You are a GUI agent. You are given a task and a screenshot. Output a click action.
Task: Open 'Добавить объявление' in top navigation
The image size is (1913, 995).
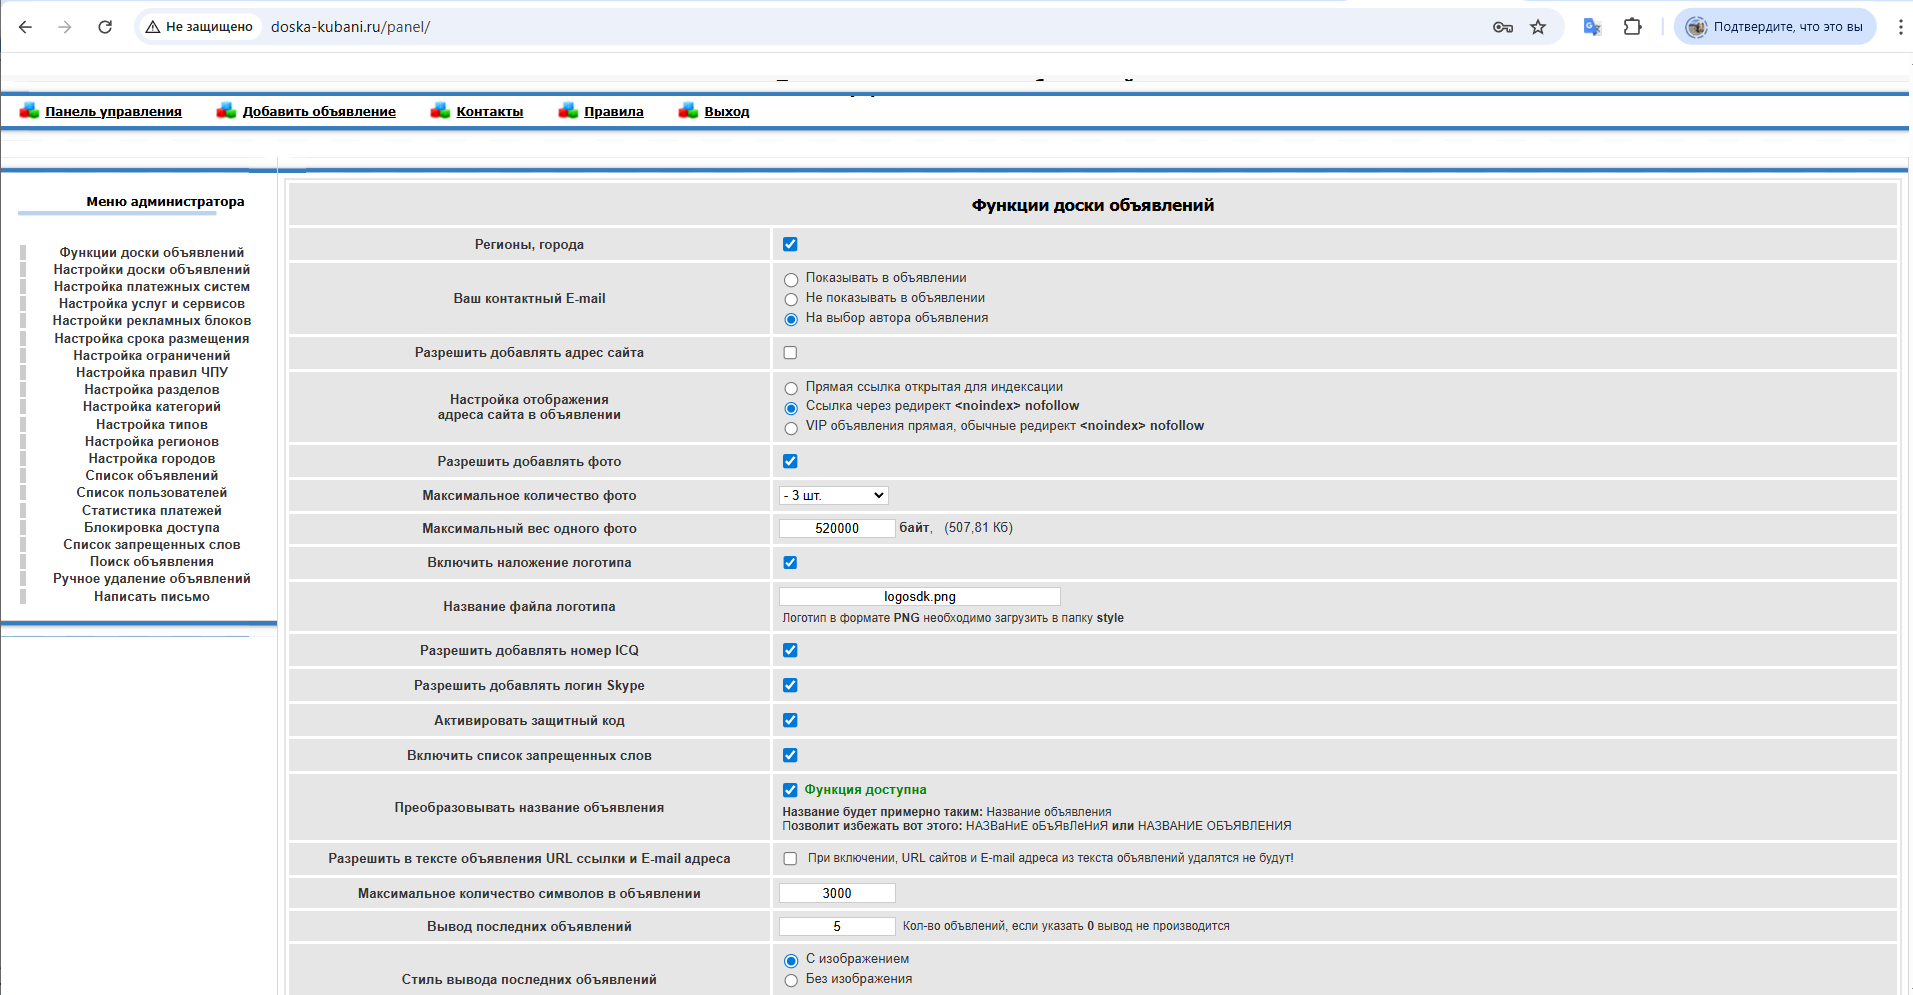[x=319, y=111]
